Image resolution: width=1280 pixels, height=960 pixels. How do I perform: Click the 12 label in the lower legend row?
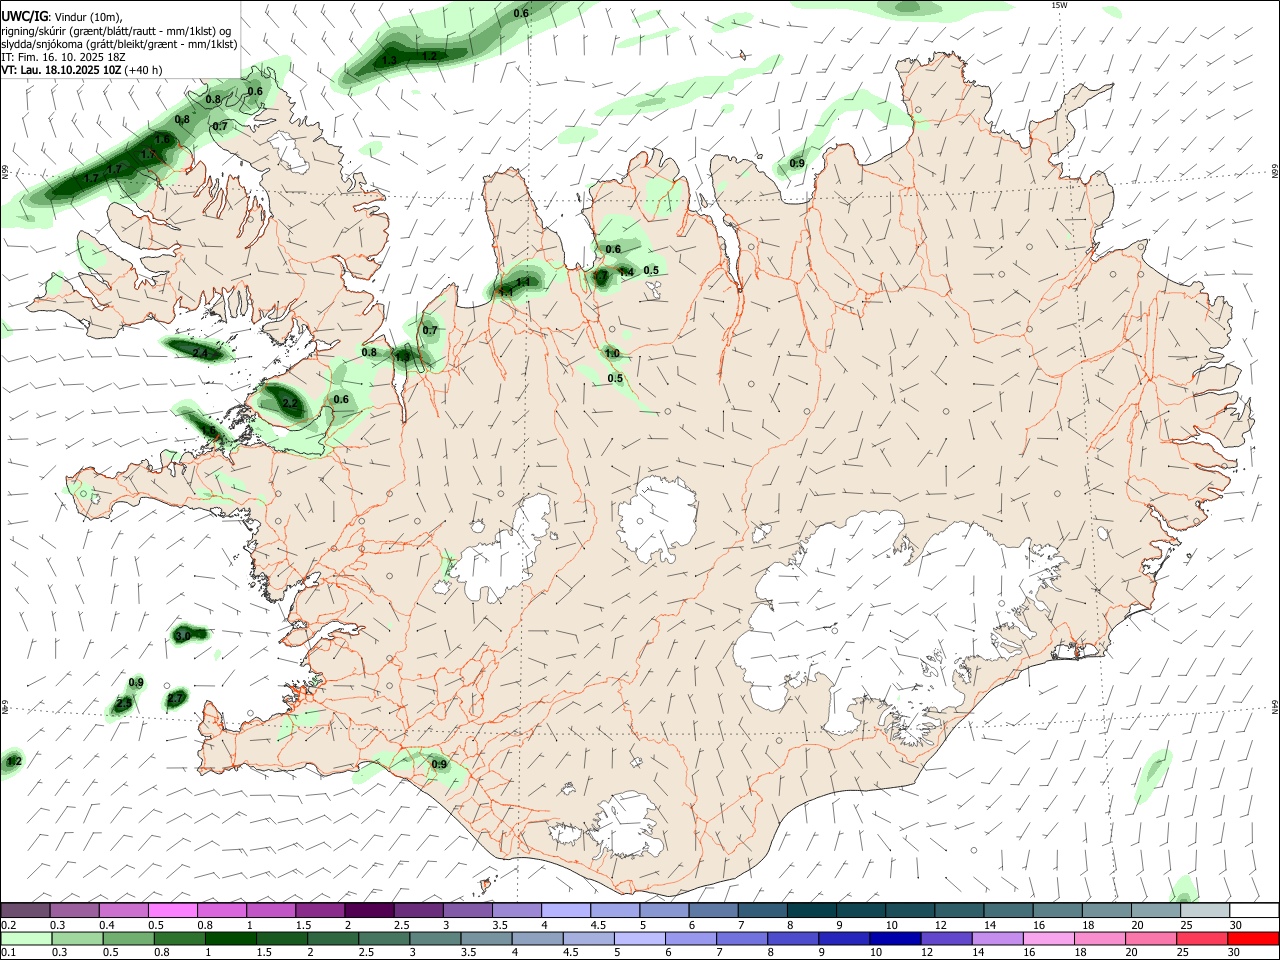point(927,953)
